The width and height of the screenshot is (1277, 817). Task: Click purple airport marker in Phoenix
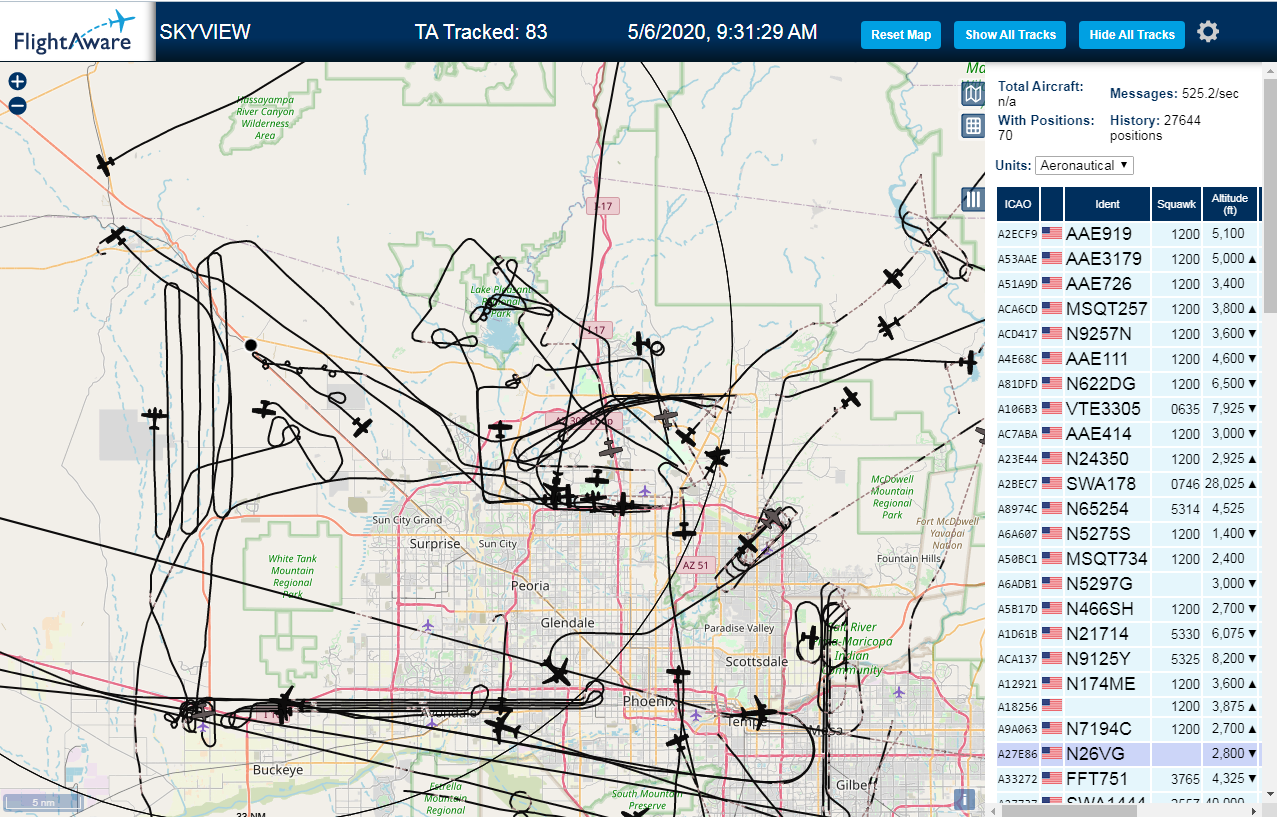coord(698,714)
